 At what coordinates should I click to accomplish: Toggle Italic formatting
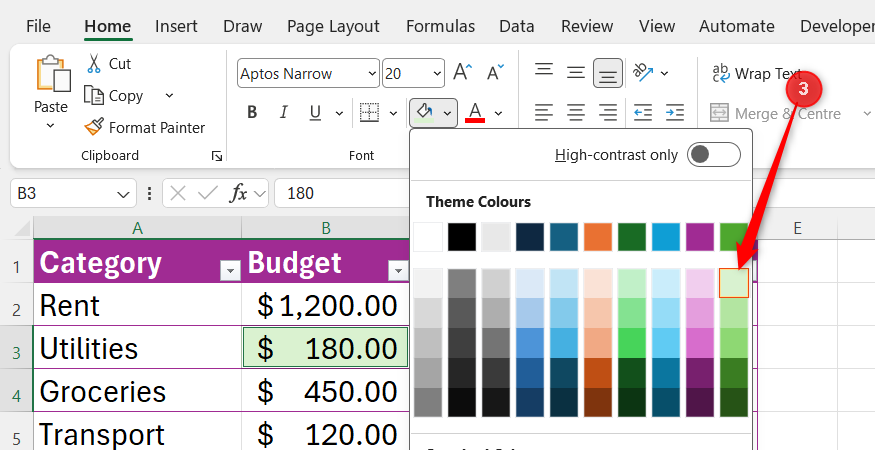point(283,113)
